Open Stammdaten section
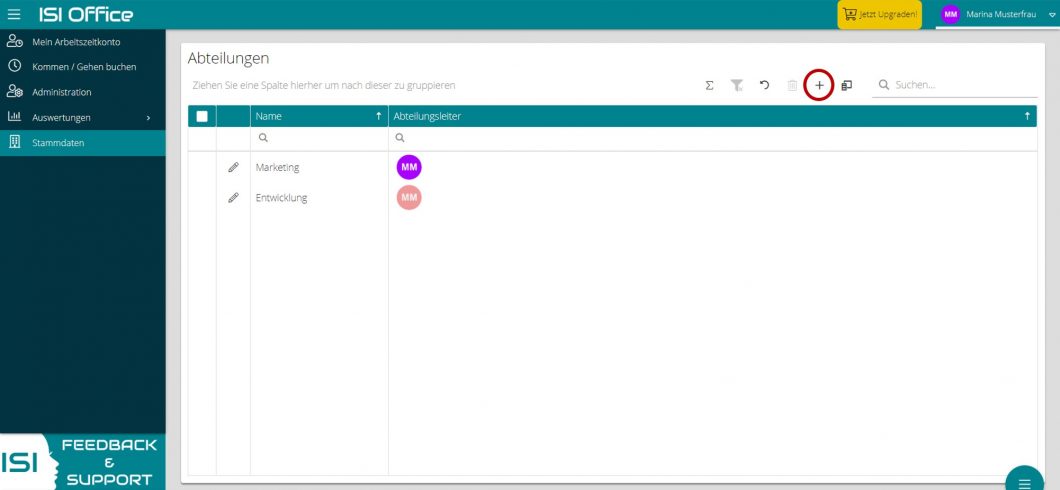The image size is (1060, 490). pos(82,143)
